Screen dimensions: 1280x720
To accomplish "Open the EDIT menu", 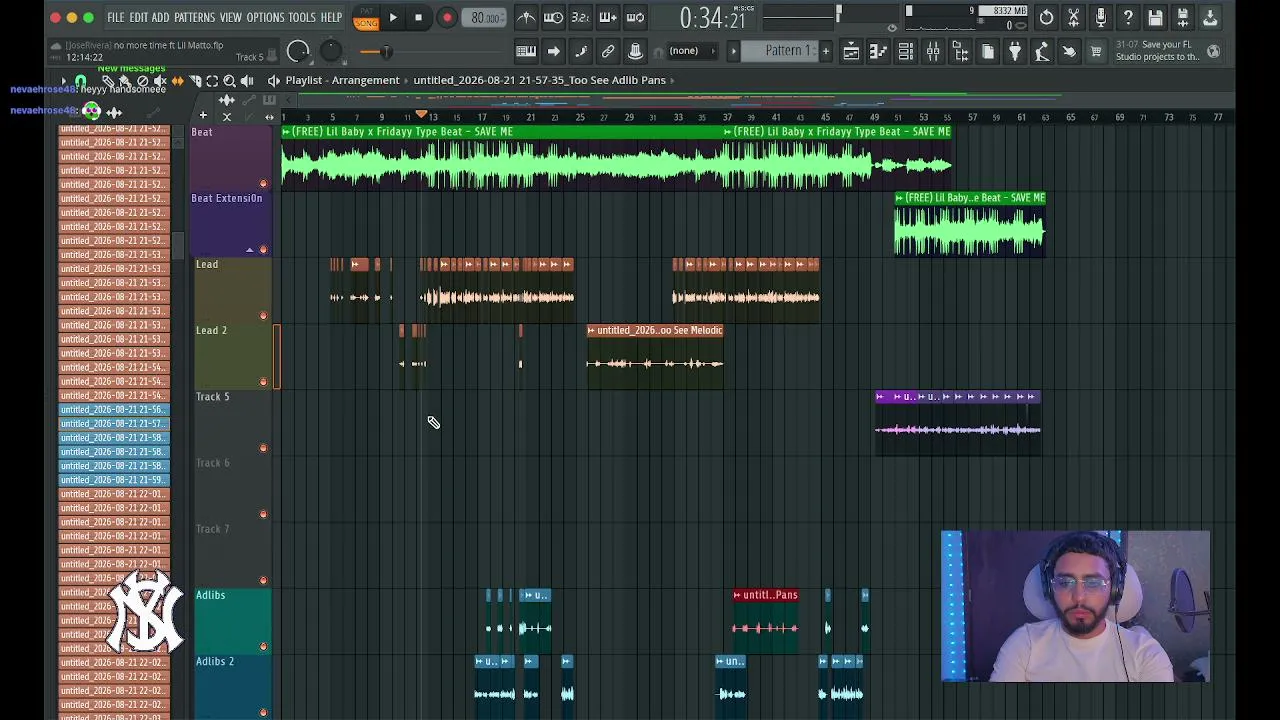I will [x=138, y=17].
